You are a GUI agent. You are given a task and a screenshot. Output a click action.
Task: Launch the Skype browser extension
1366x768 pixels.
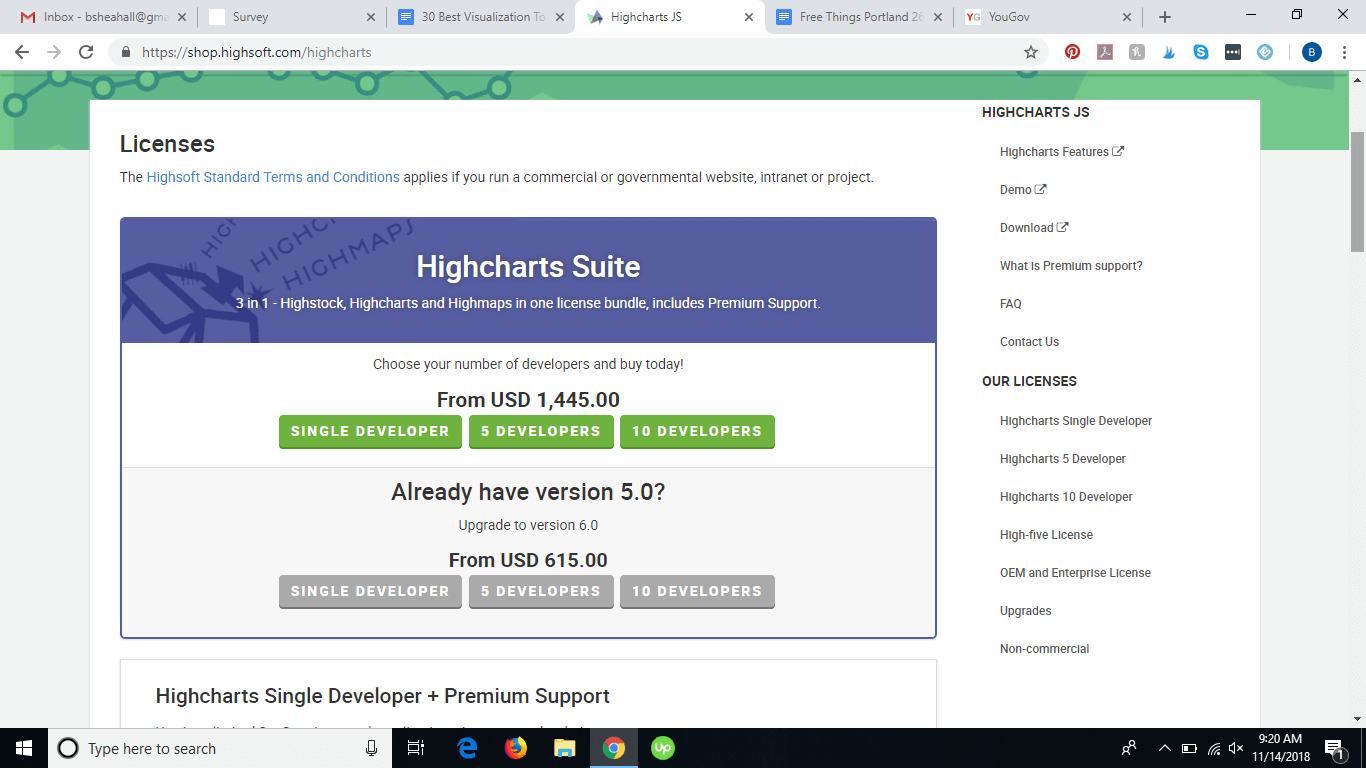coord(1200,51)
